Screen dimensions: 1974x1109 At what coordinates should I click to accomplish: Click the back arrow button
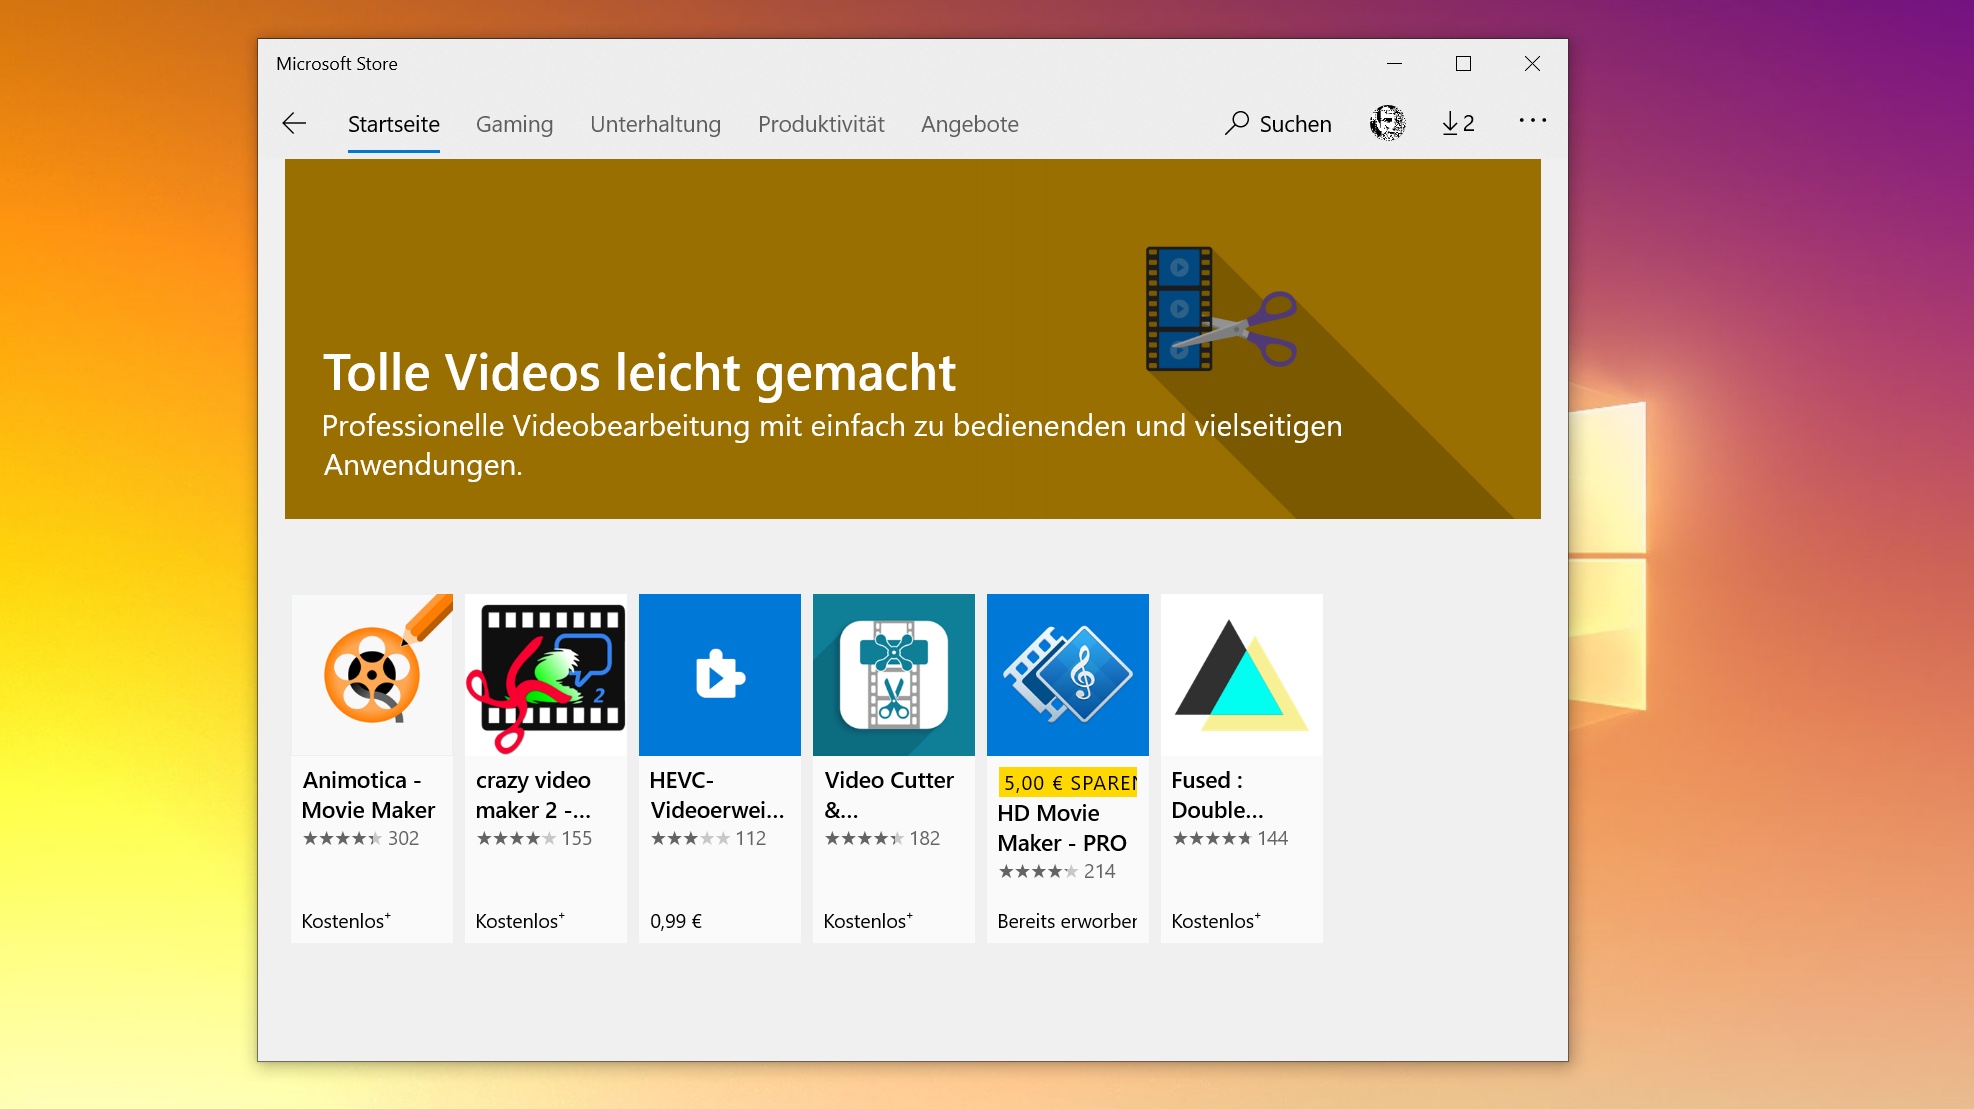(x=294, y=123)
